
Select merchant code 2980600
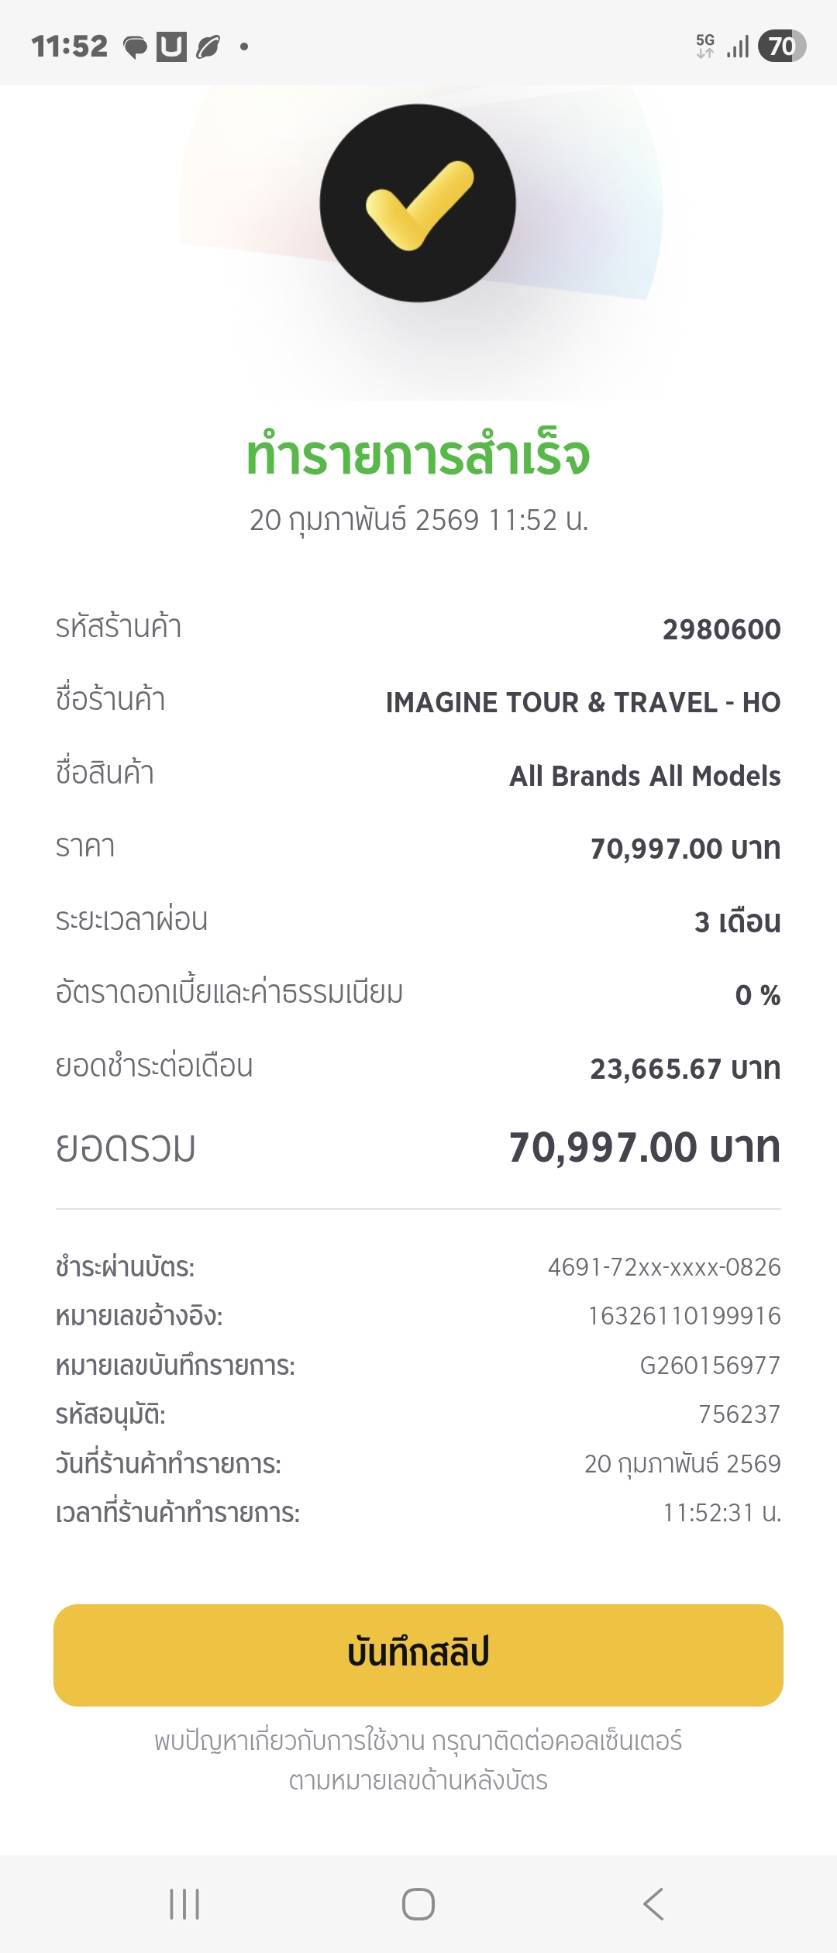tap(721, 629)
